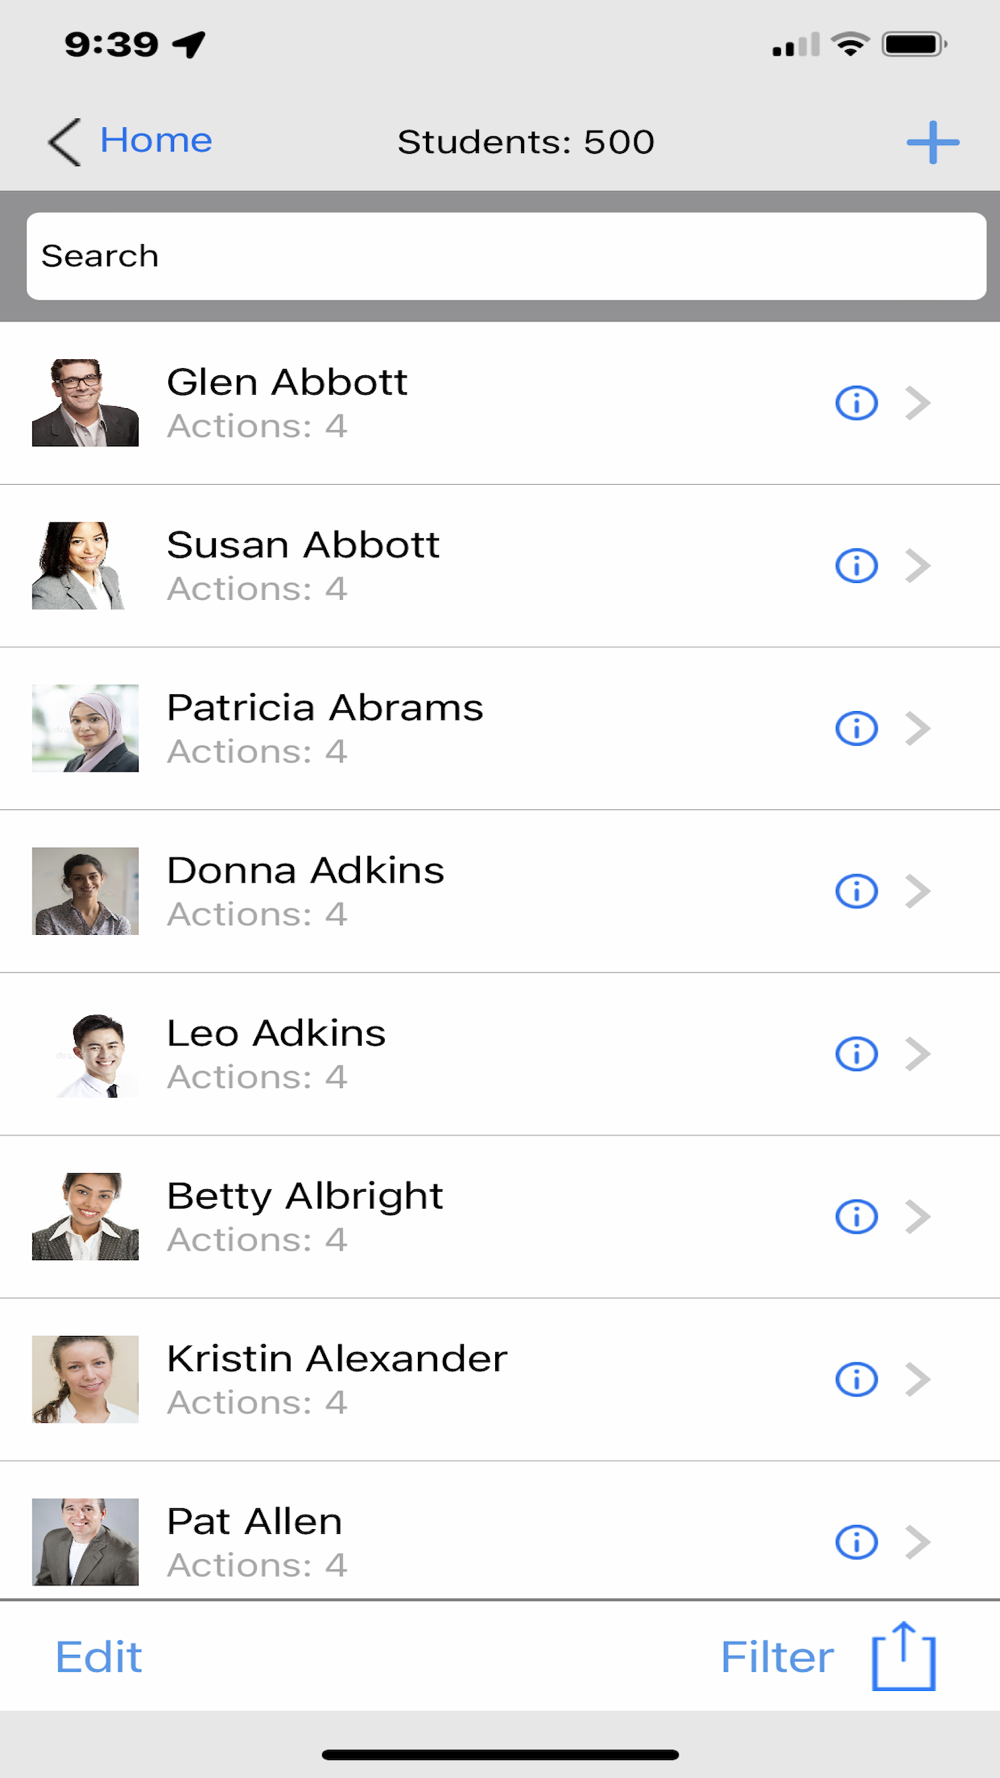Open info icon for Patricia Abrams

pos(856,728)
